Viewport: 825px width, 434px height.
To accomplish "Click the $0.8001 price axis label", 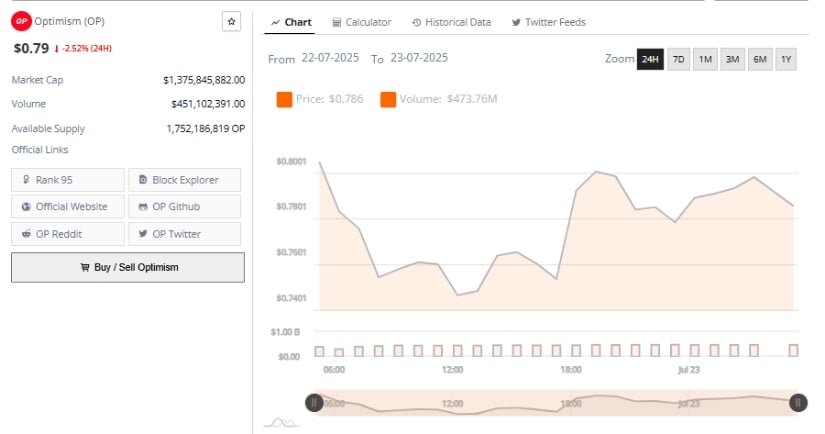I will 291,161.
